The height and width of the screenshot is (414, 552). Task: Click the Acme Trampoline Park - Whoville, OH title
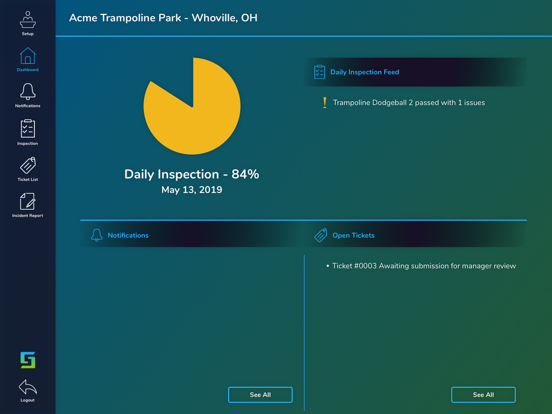163,18
